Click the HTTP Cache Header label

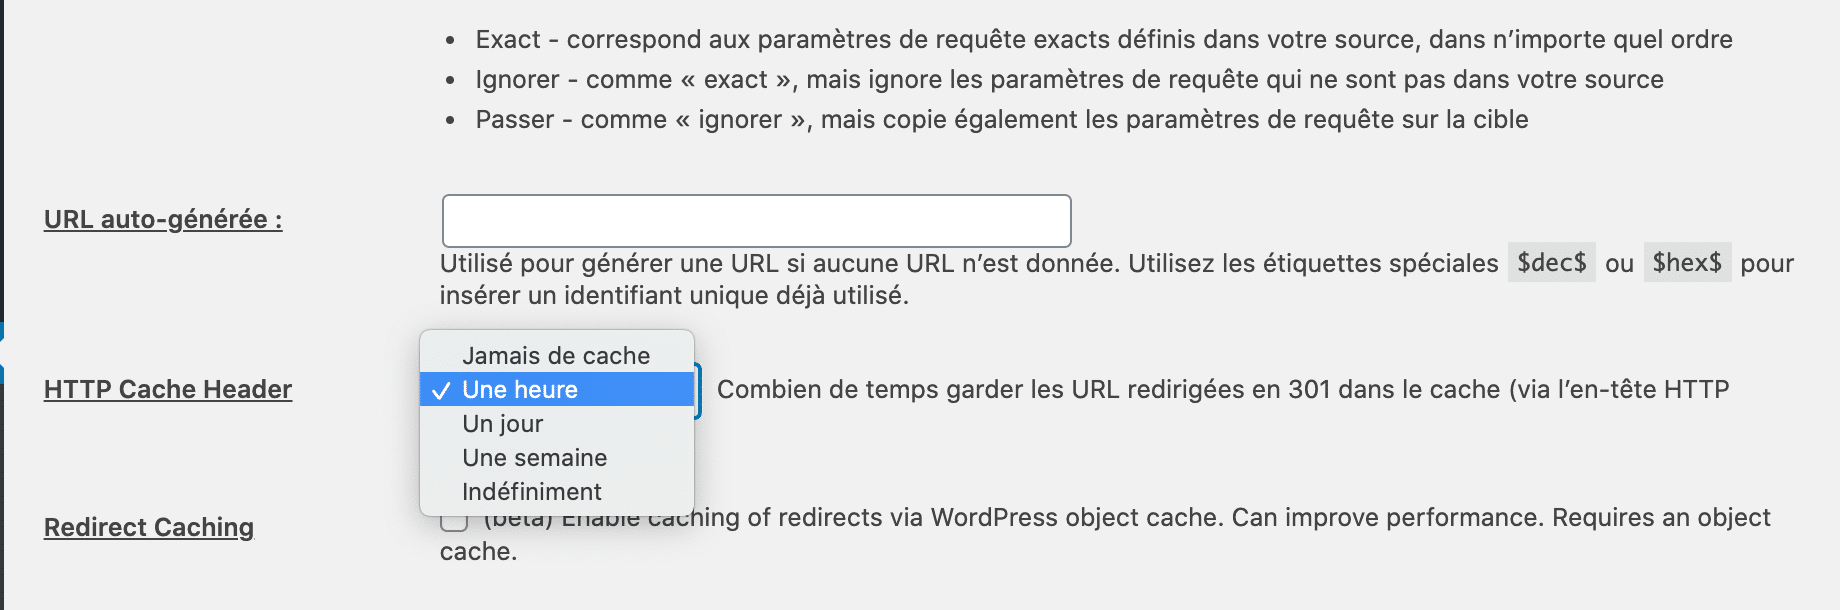click(x=168, y=390)
